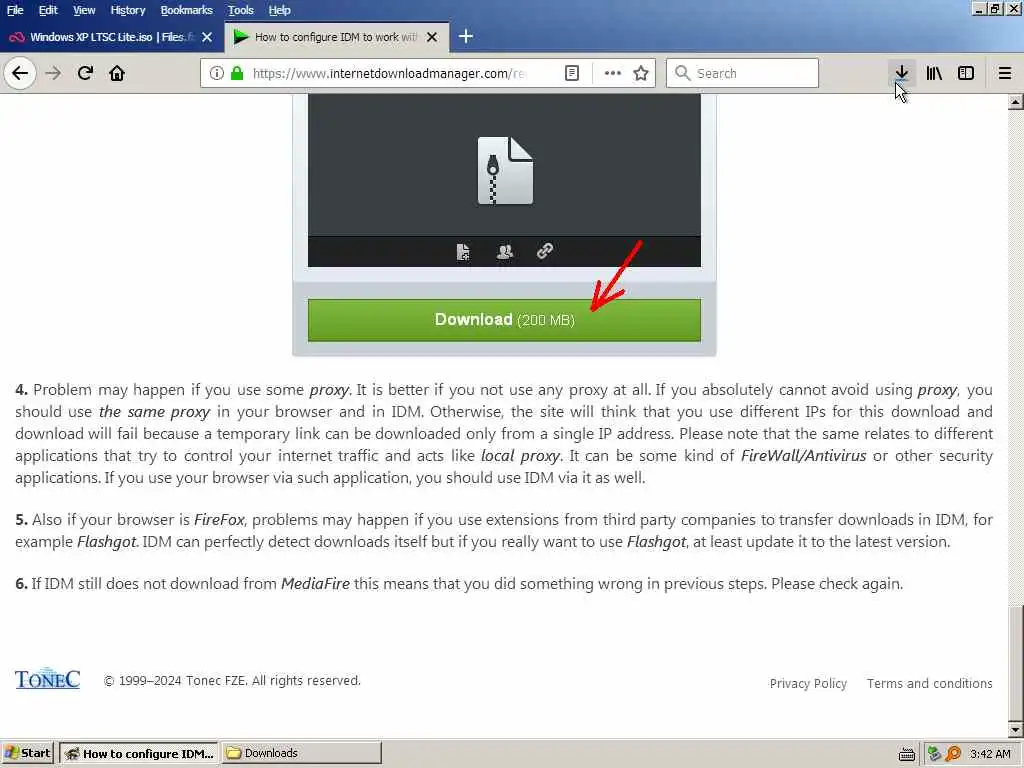This screenshot has width=1024, height=768.
Task: Open Terms and conditions link
Action: tap(929, 684)
